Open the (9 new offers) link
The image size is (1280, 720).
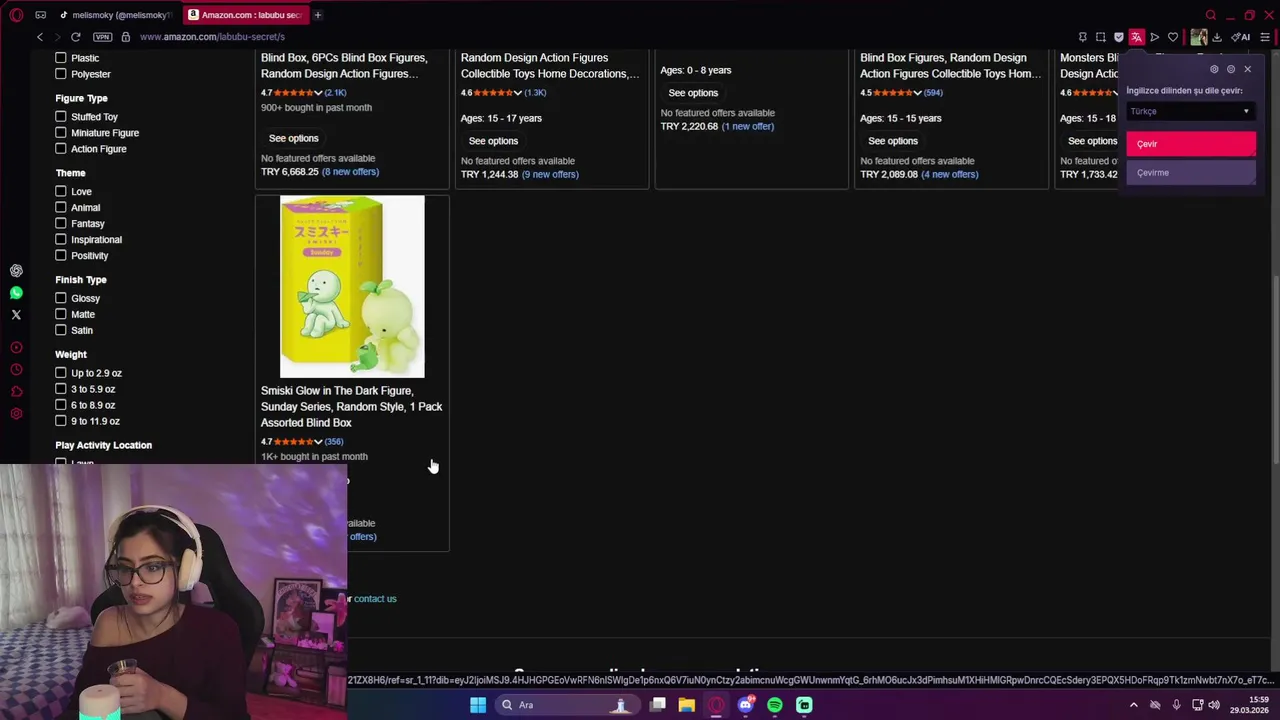coord(550,174)
